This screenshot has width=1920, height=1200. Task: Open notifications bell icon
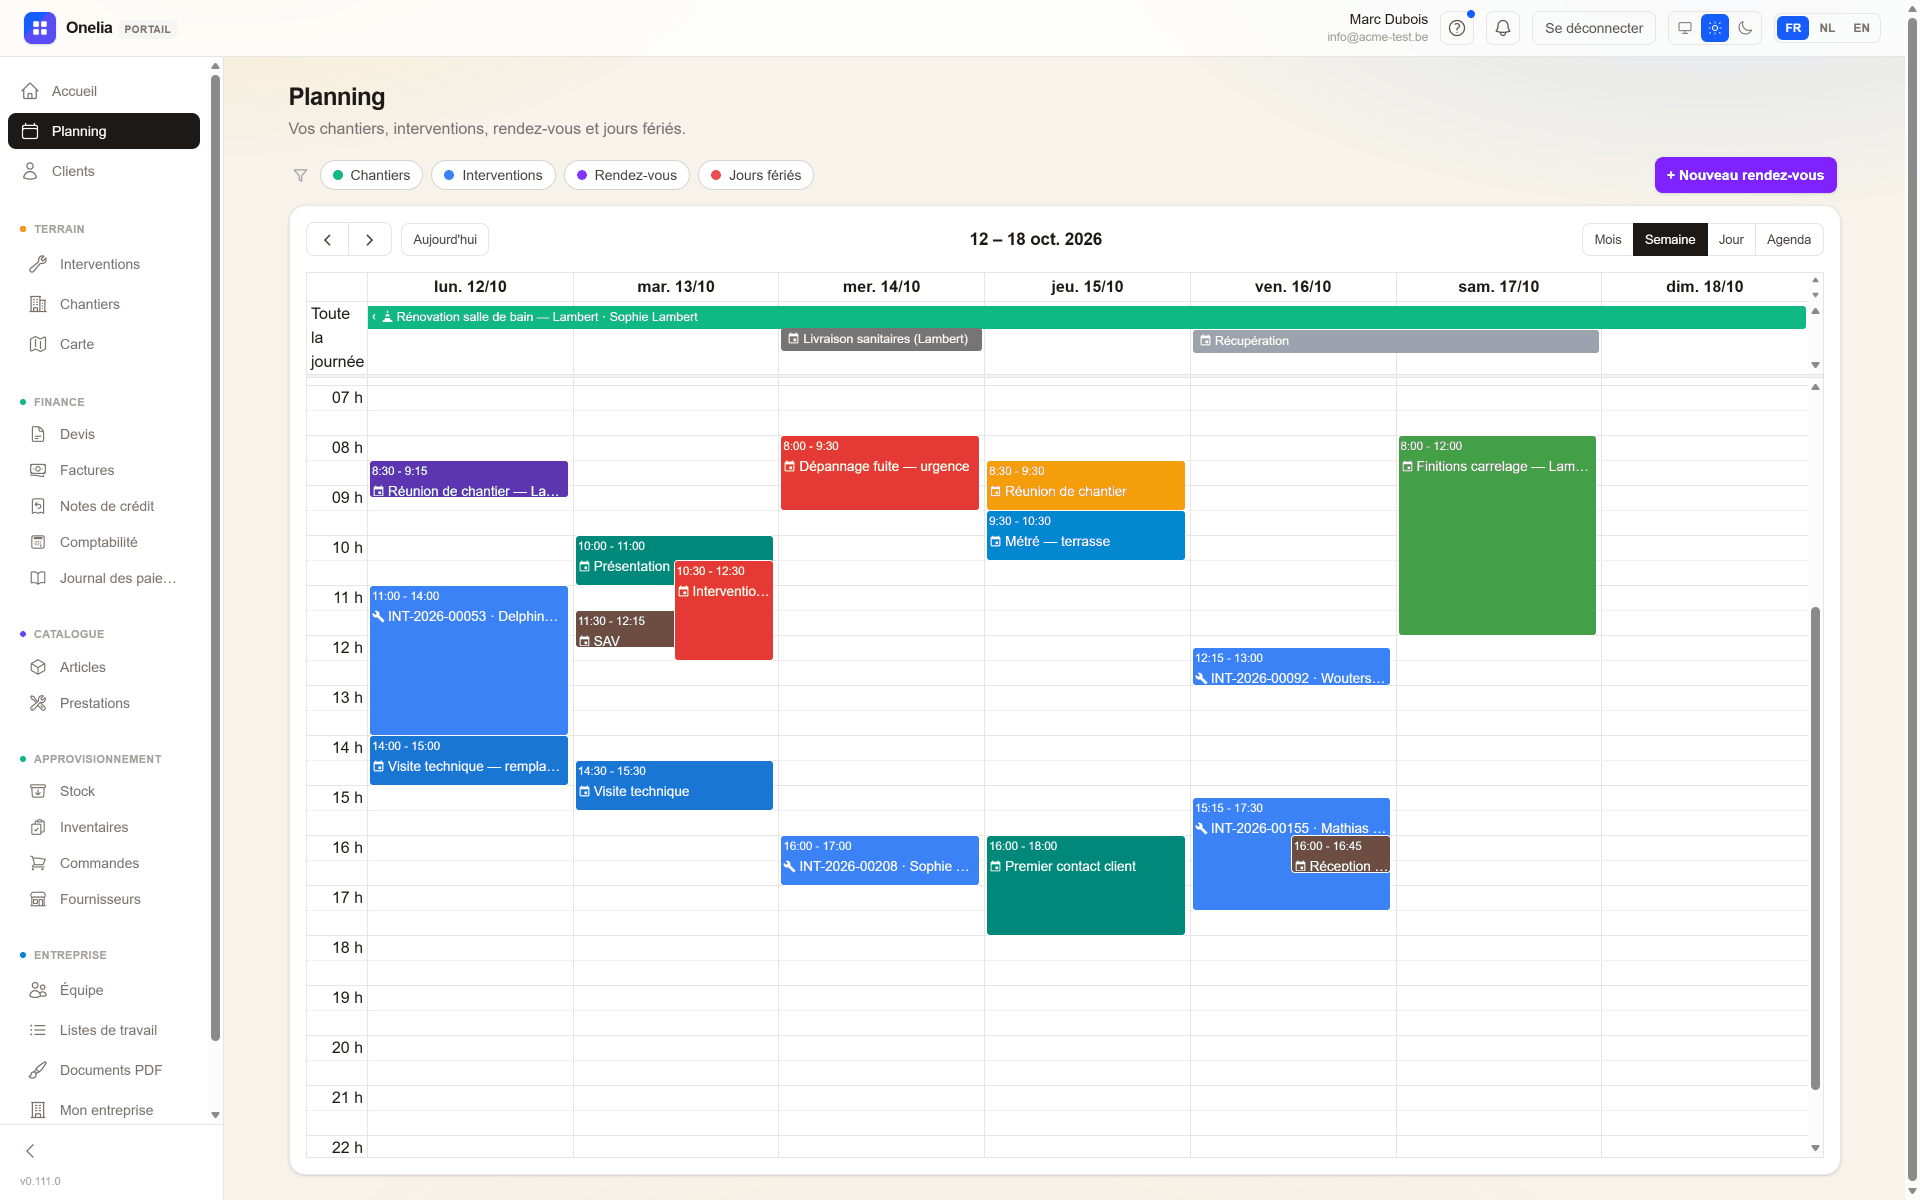click(1502, 28)
